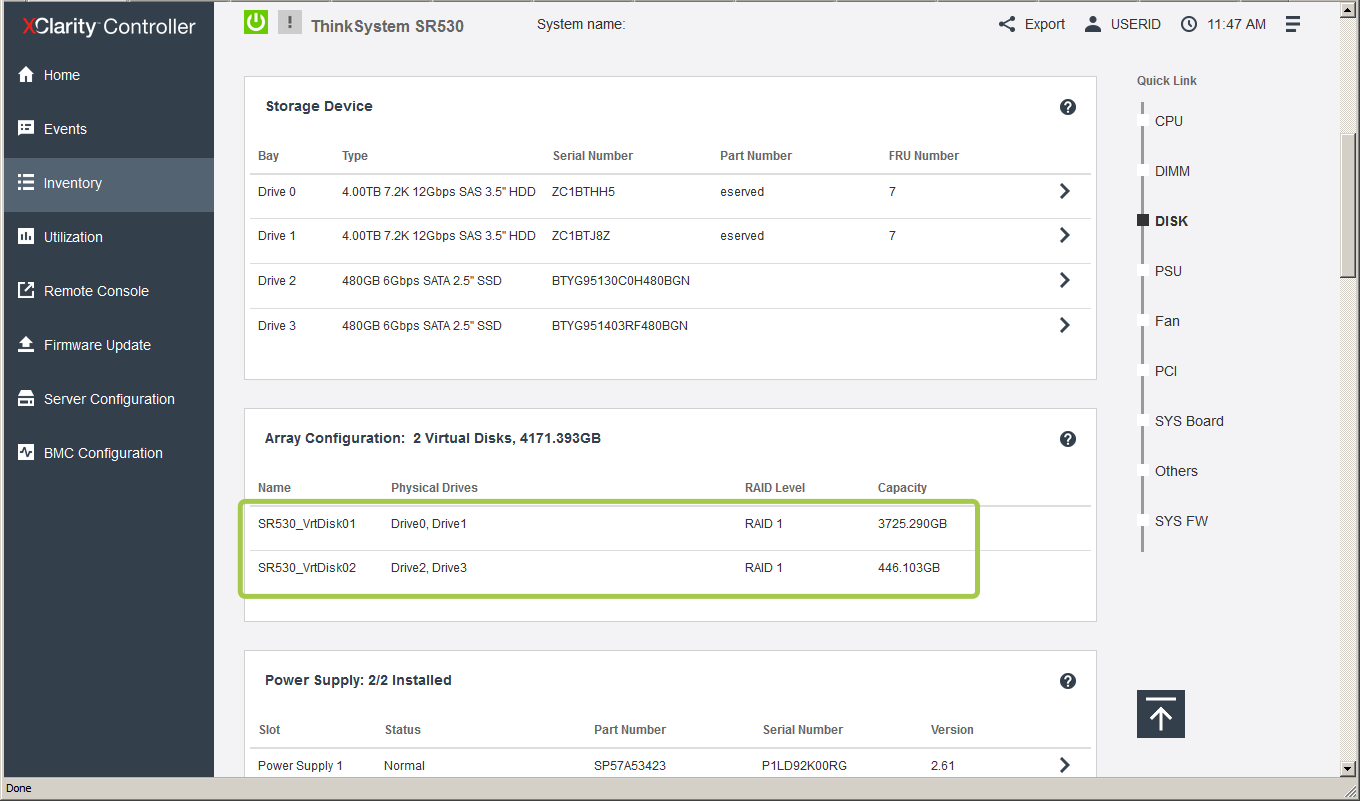Image resolution: width=1360 pixels, height=801 pixels.
Task: Expand Drive 3 details chevron
Action: pyautogui.click(x=1064, y=325)
